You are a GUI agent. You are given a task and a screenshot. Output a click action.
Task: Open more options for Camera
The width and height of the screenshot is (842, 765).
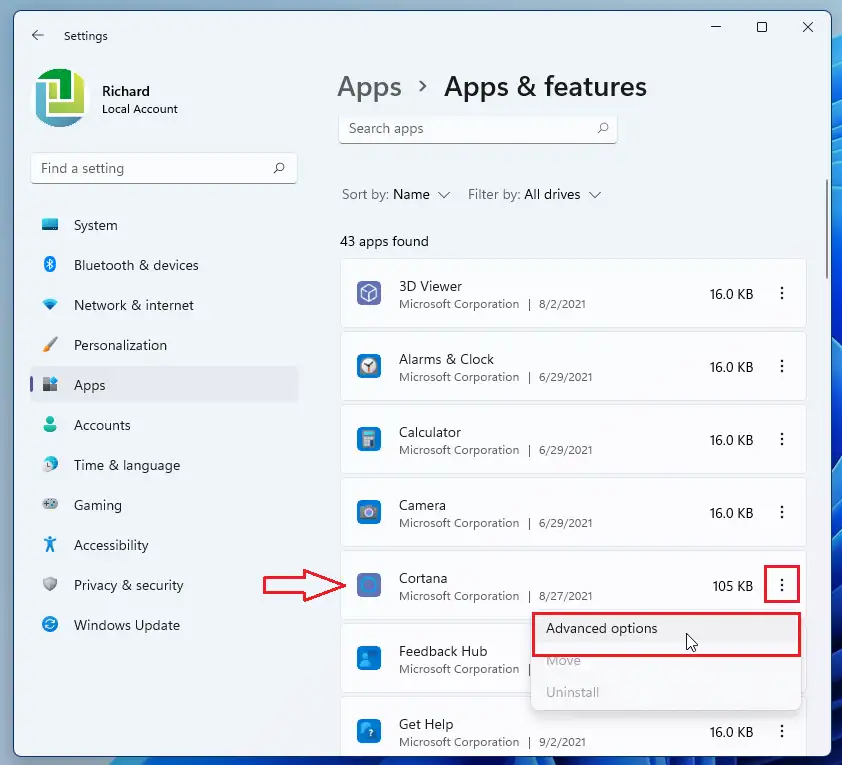coord(782,512)
